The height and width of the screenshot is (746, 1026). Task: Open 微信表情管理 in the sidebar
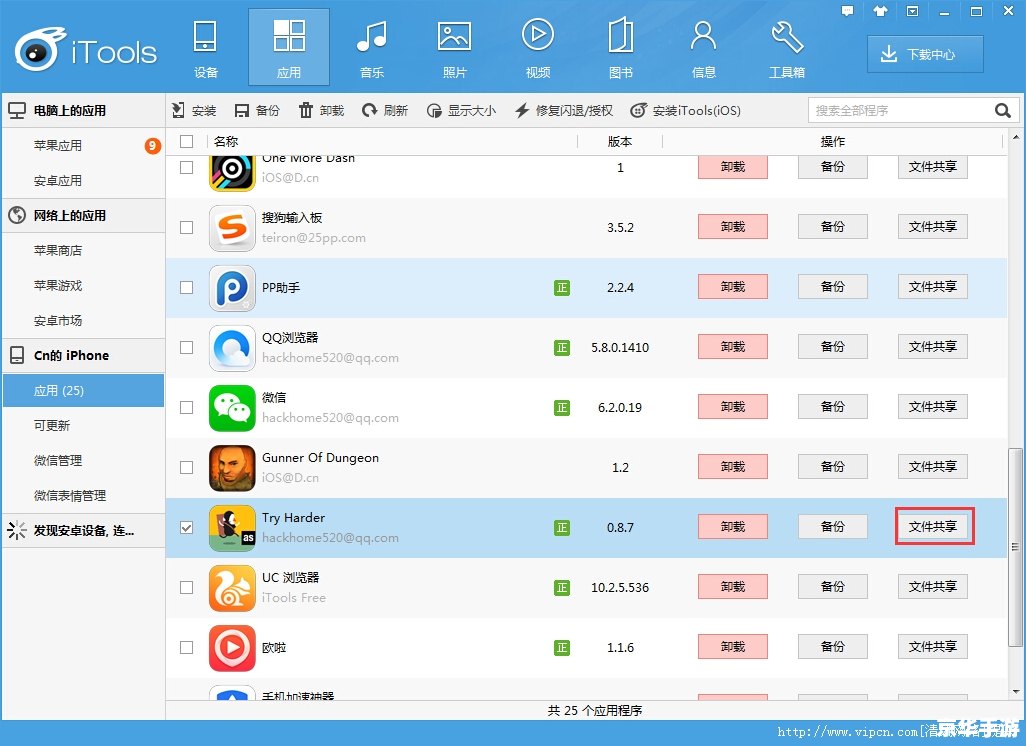point(83,495)
